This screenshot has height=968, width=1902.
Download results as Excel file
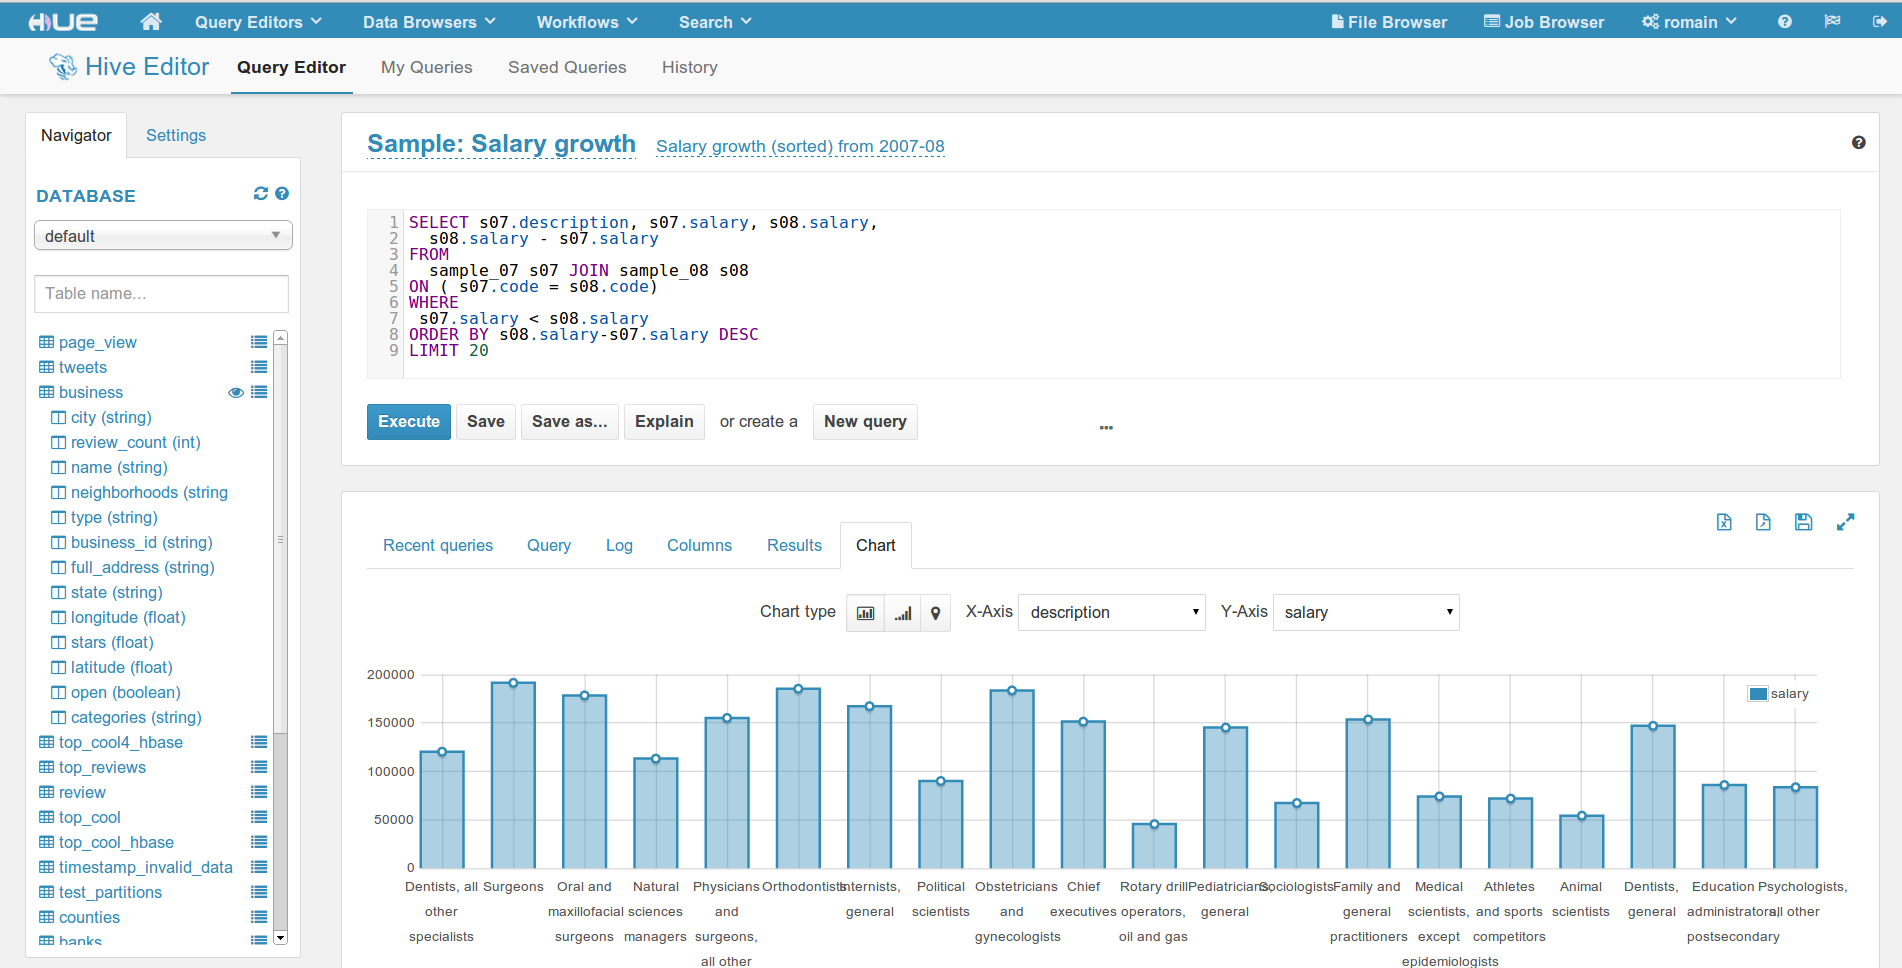pos(1724,522)
